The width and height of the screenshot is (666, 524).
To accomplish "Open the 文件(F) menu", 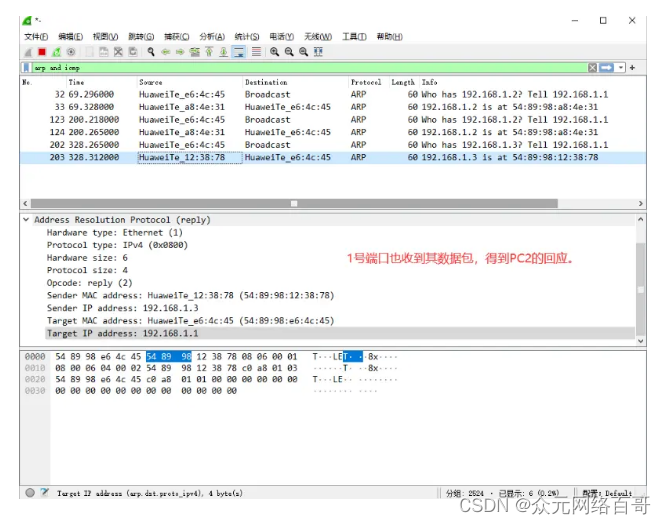I will 36,37.
